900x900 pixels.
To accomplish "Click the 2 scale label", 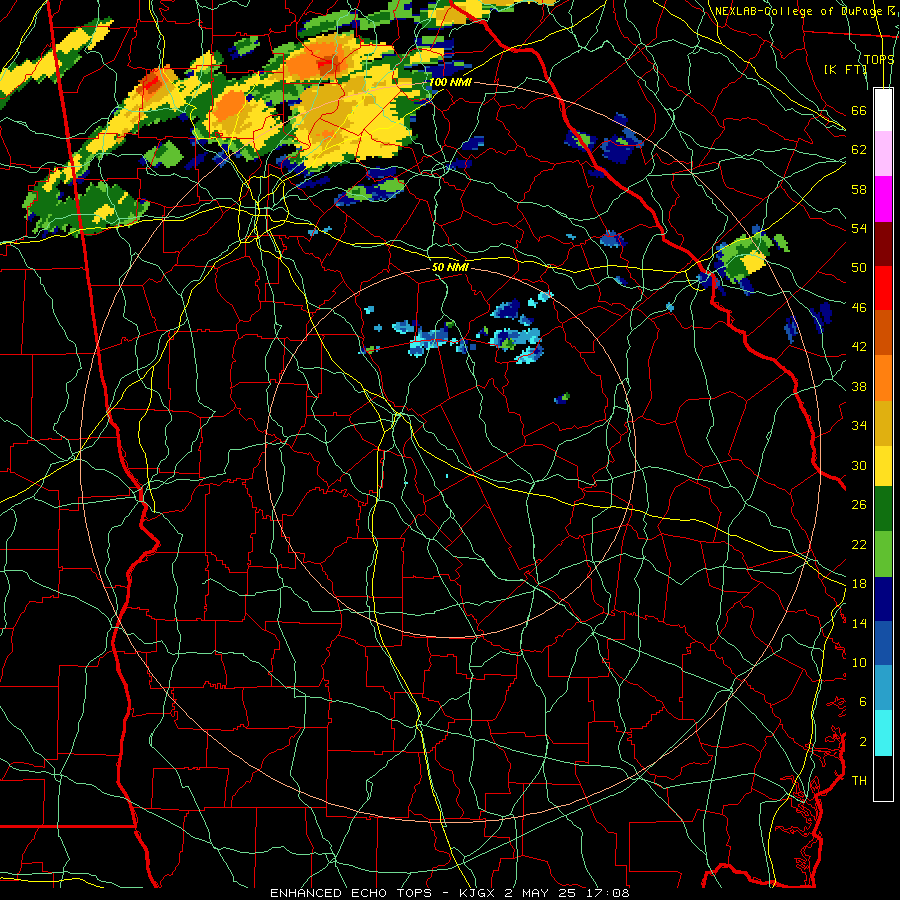I will pos(863,742).
